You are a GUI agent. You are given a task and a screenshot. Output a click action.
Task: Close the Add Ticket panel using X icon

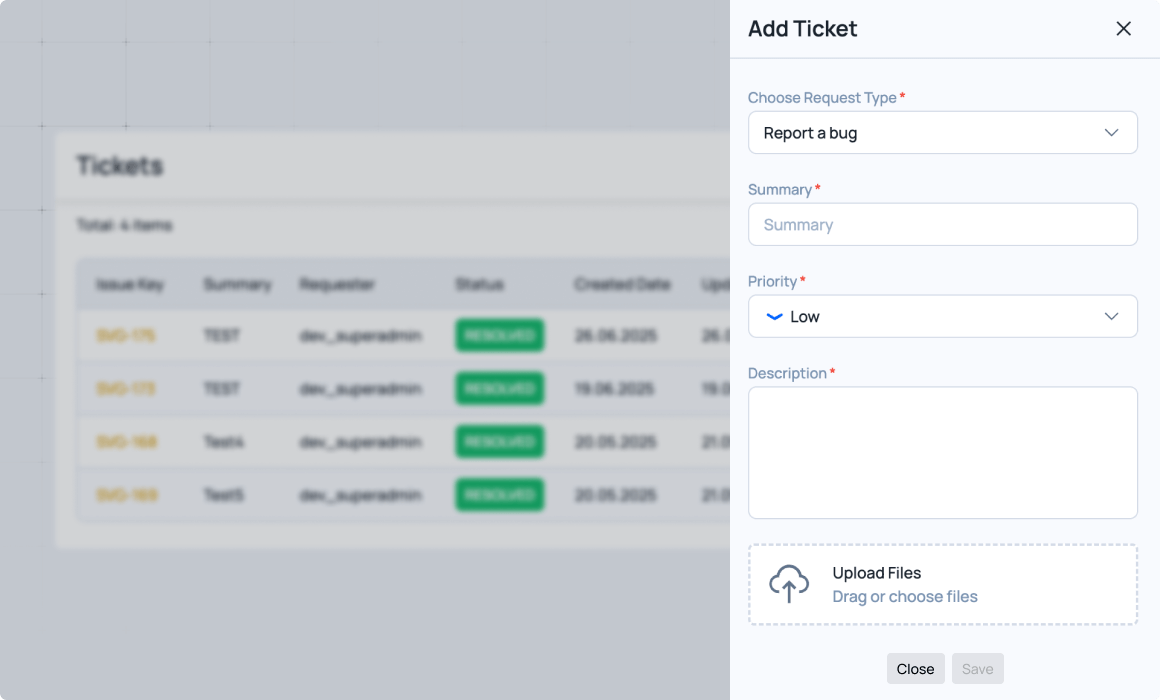[x=1123, y=29]
